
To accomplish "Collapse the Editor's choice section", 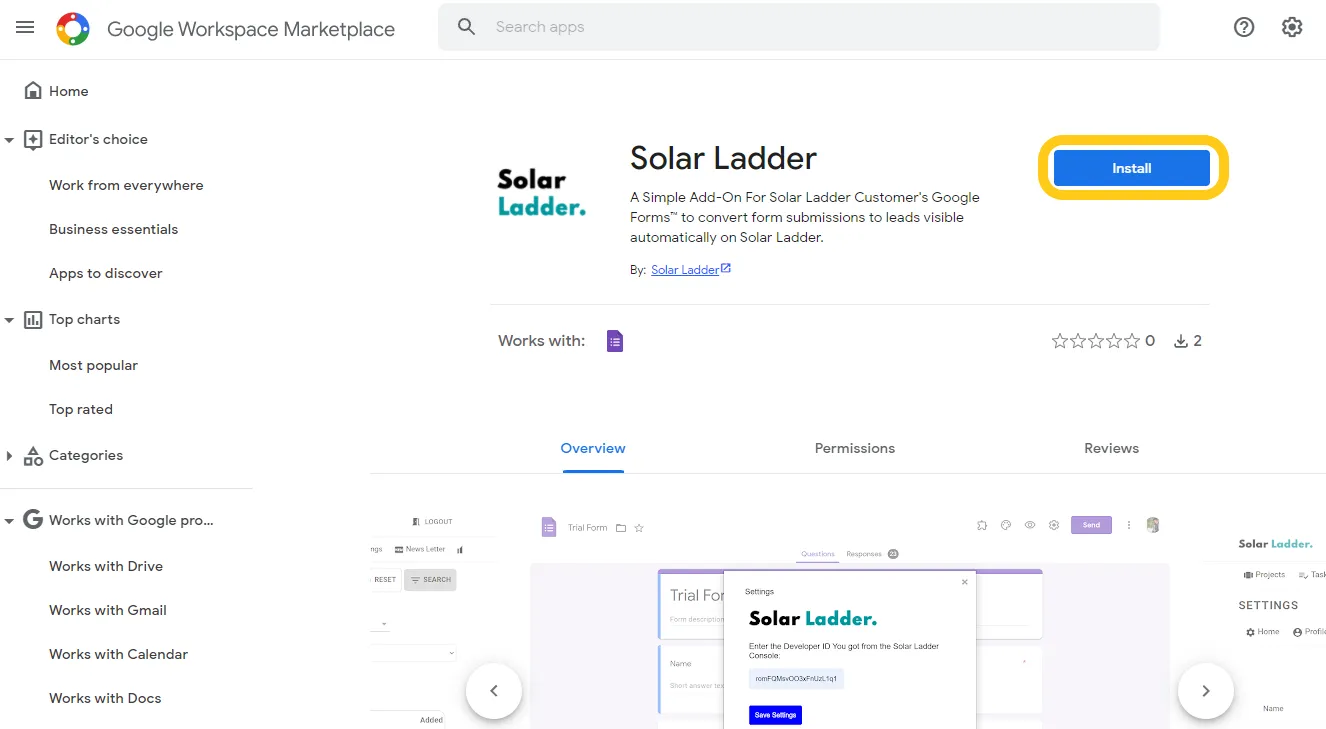I will click(x=9, y=140).
